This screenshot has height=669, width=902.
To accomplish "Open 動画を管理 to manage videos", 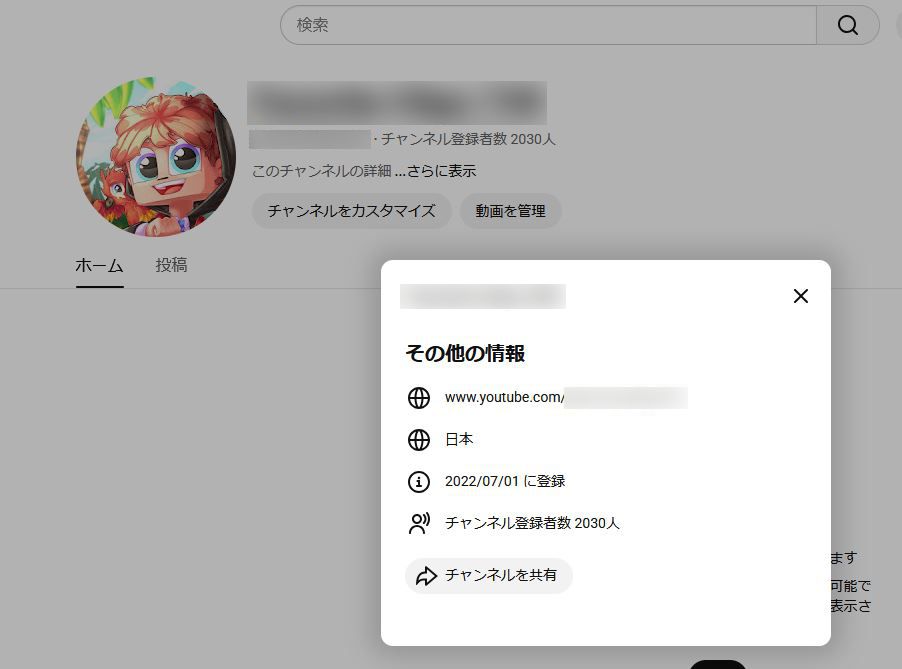I will [510, 211].
